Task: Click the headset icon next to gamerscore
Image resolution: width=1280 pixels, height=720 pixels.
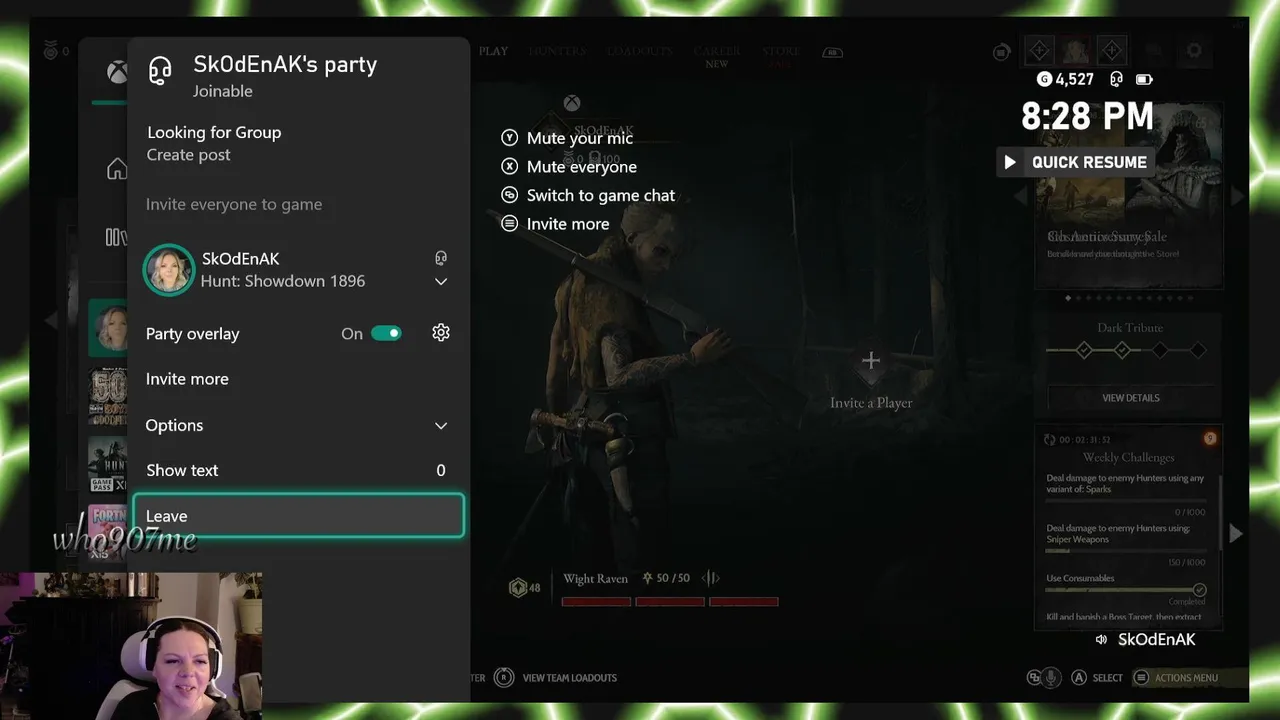Action: [x=1116, y=79]
